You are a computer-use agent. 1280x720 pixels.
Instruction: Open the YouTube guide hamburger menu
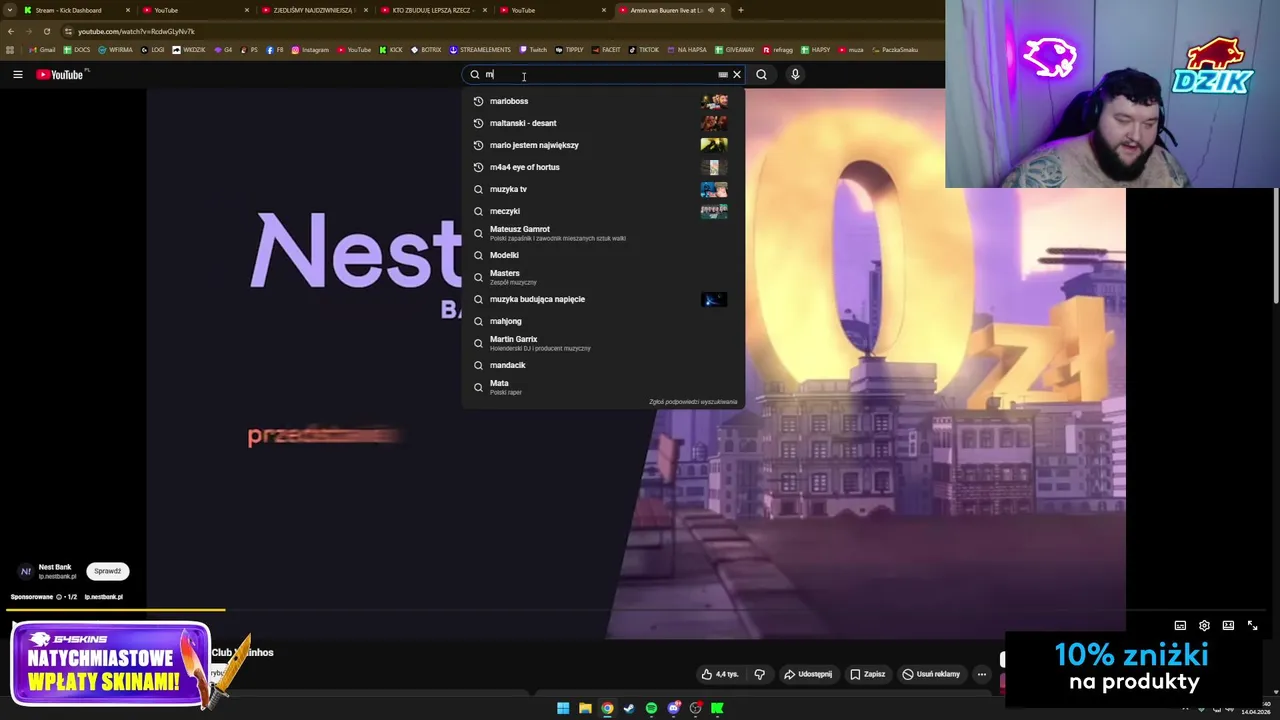(x=17, y=74)
